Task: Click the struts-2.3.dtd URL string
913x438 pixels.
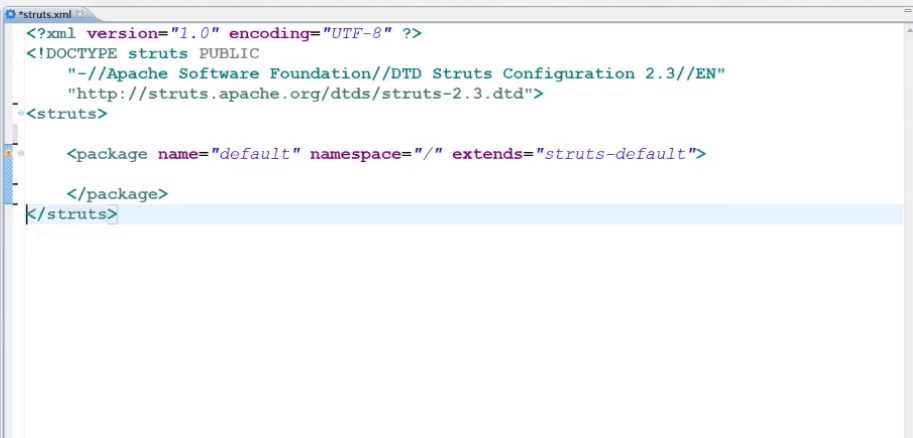Action: pyautogui.click(x=300, y=94)
